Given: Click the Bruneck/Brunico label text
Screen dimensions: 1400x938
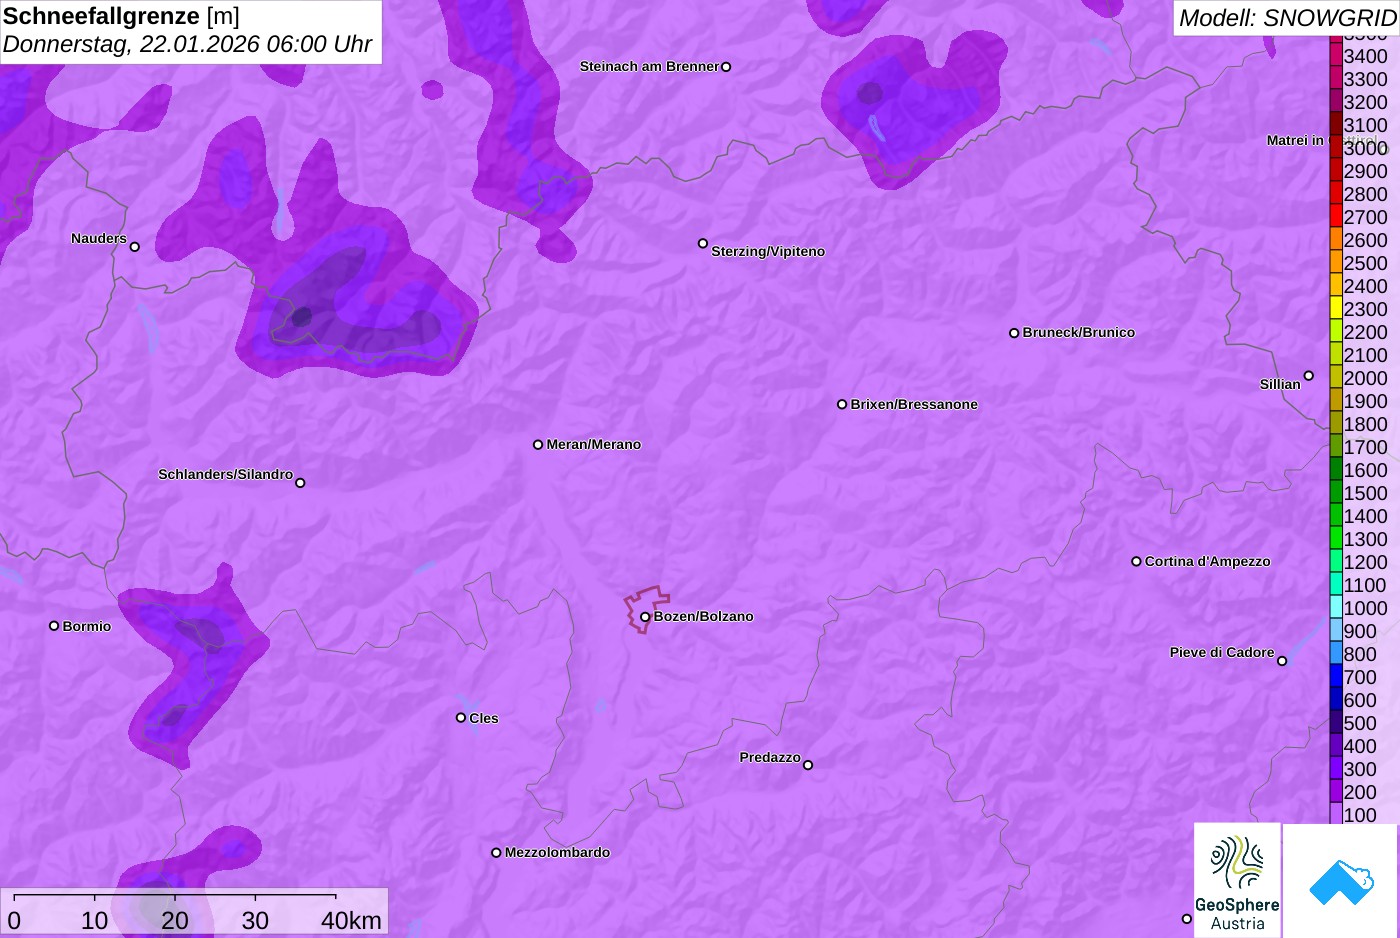Looking at the screenshot, I should click(1079, 332).
